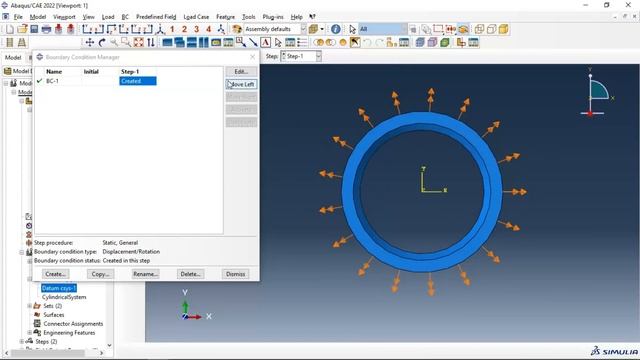640x360 pixels.
Task: Click the green cube display icon
Action: 444,42
